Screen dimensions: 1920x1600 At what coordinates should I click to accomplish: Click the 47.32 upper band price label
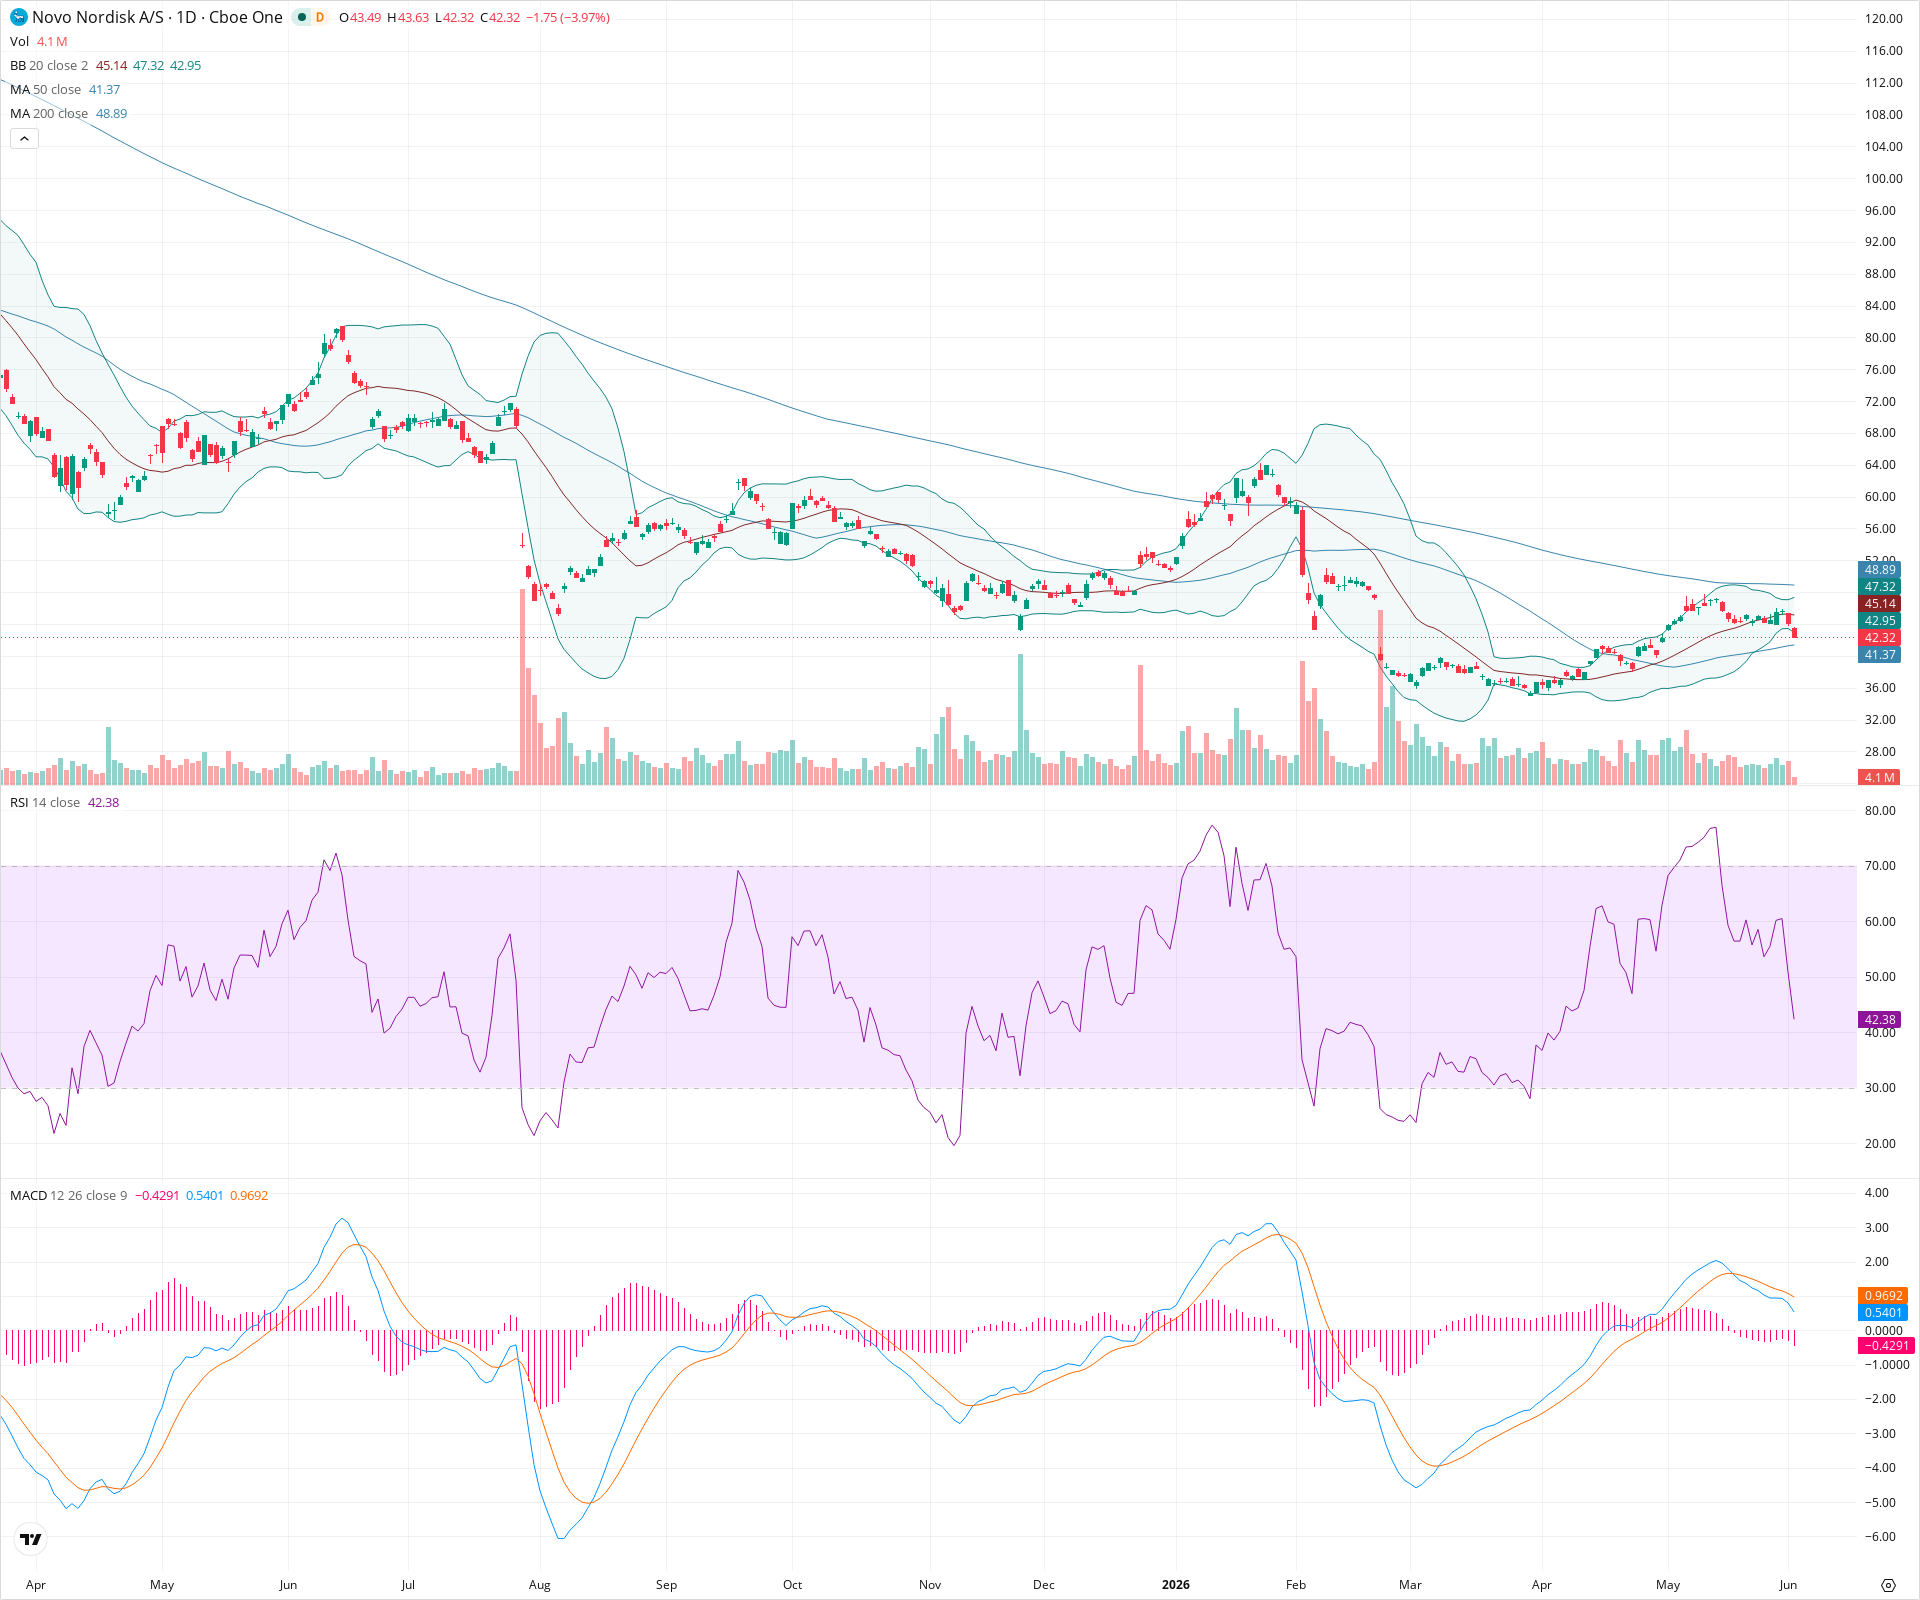point(1879,587)
